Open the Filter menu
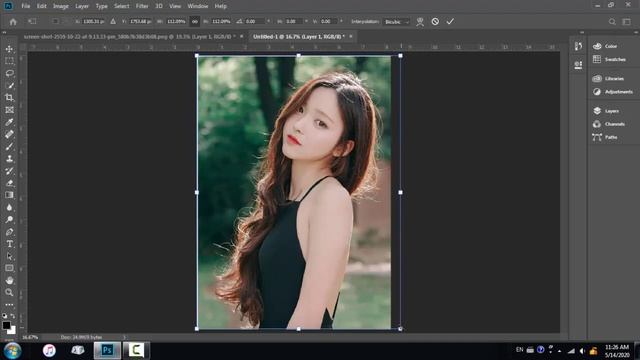 142,6
